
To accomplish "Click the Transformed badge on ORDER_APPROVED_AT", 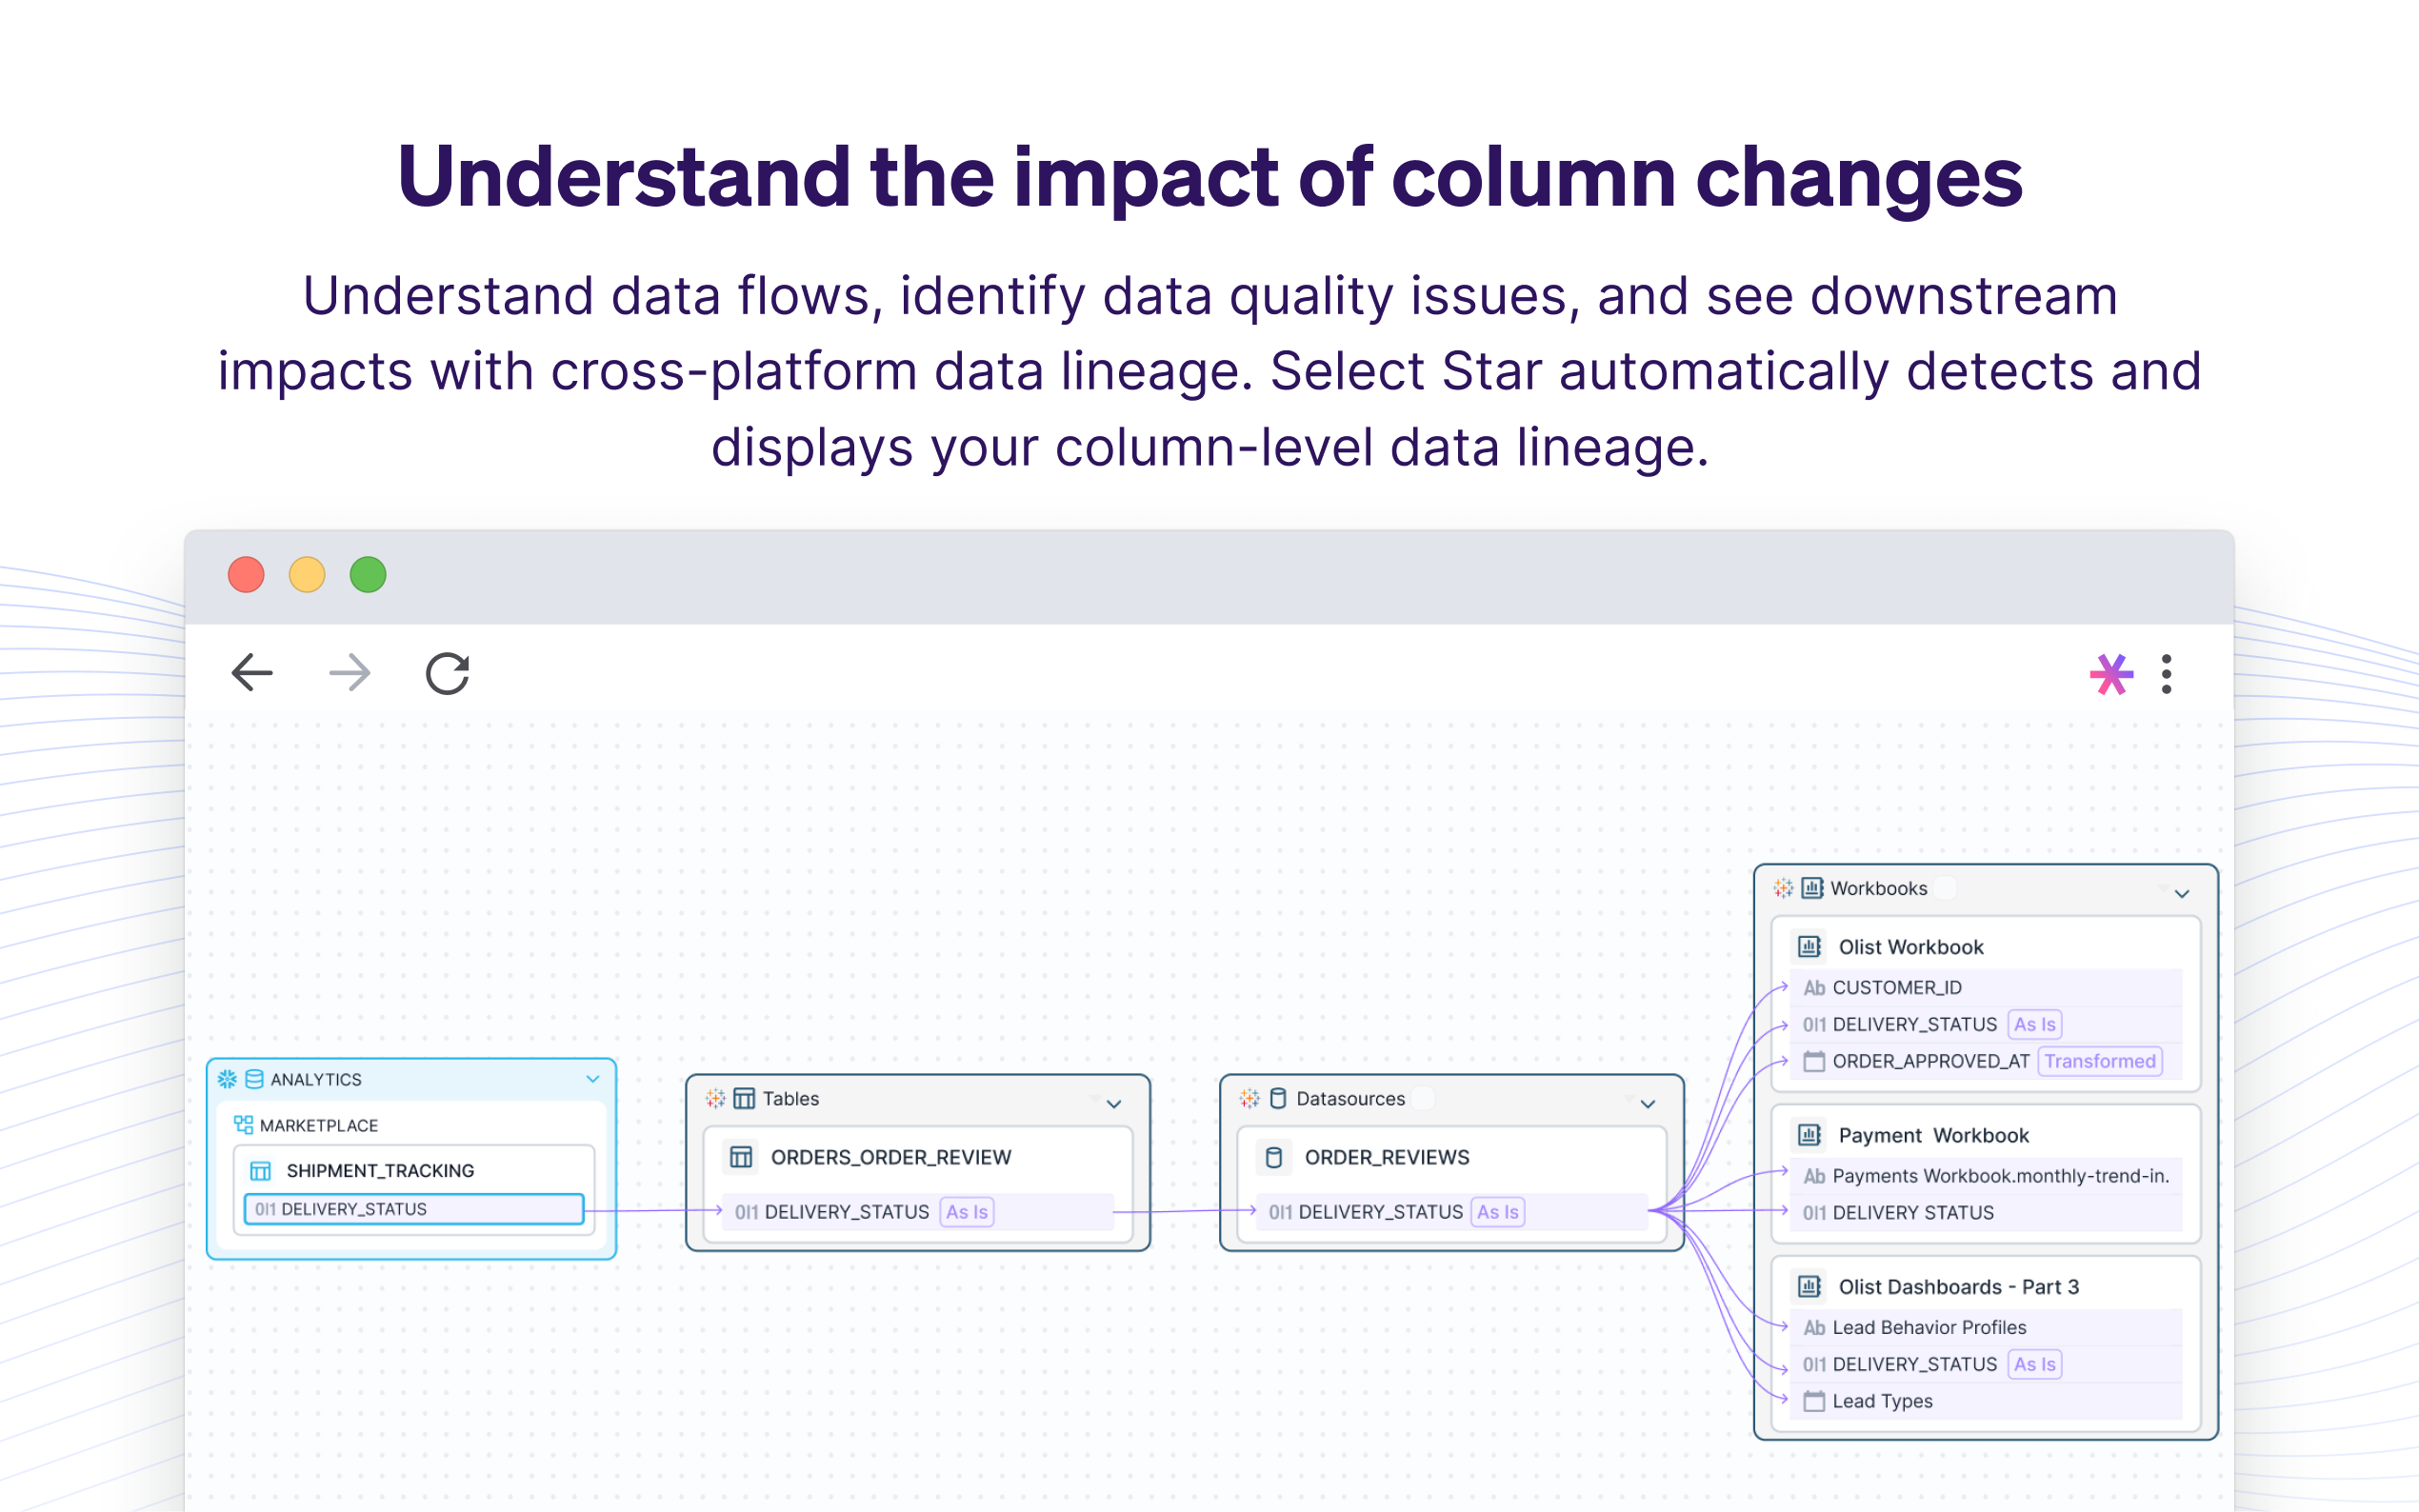I will tap(2099, 1061).
